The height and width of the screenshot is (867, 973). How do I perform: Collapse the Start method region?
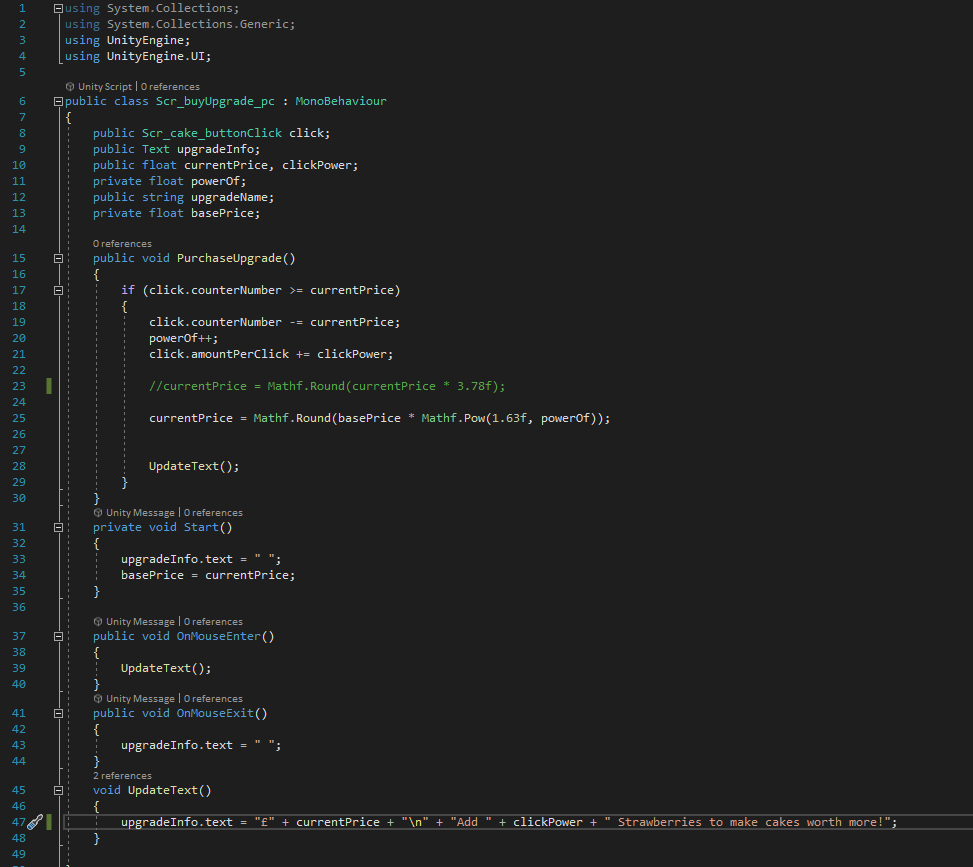click(58, 527)
